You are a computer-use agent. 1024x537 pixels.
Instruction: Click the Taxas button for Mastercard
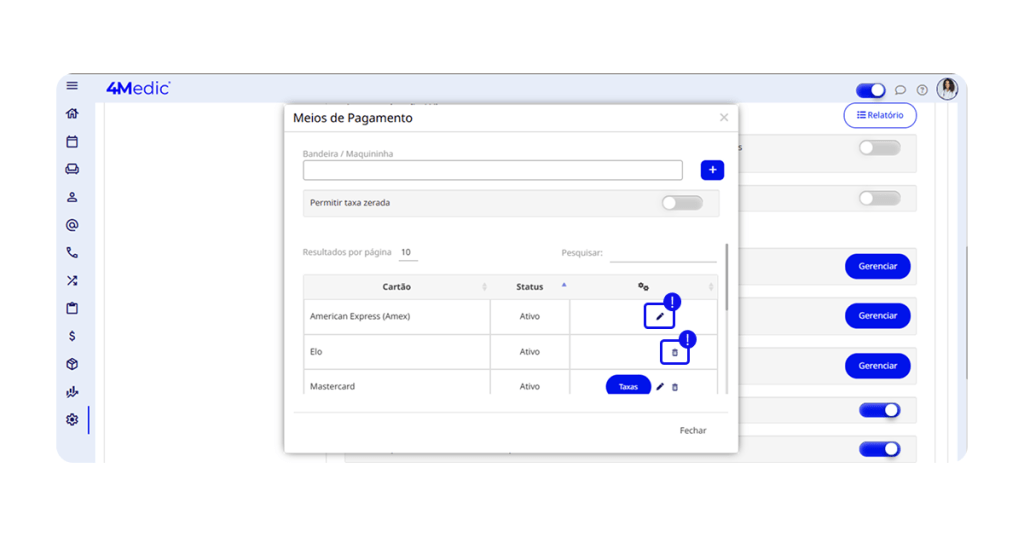click(628, 386)
